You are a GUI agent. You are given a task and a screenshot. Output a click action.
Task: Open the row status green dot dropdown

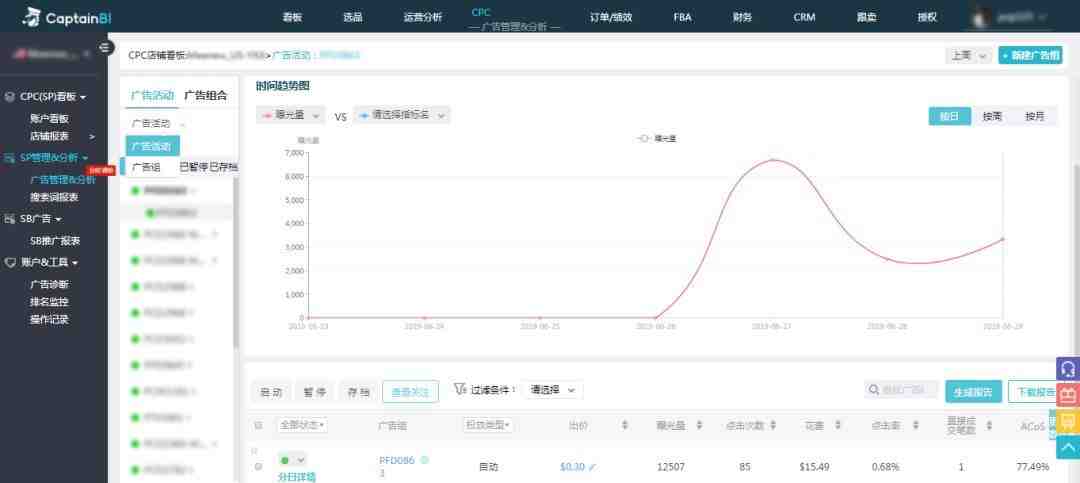click(x=292, y=460)
